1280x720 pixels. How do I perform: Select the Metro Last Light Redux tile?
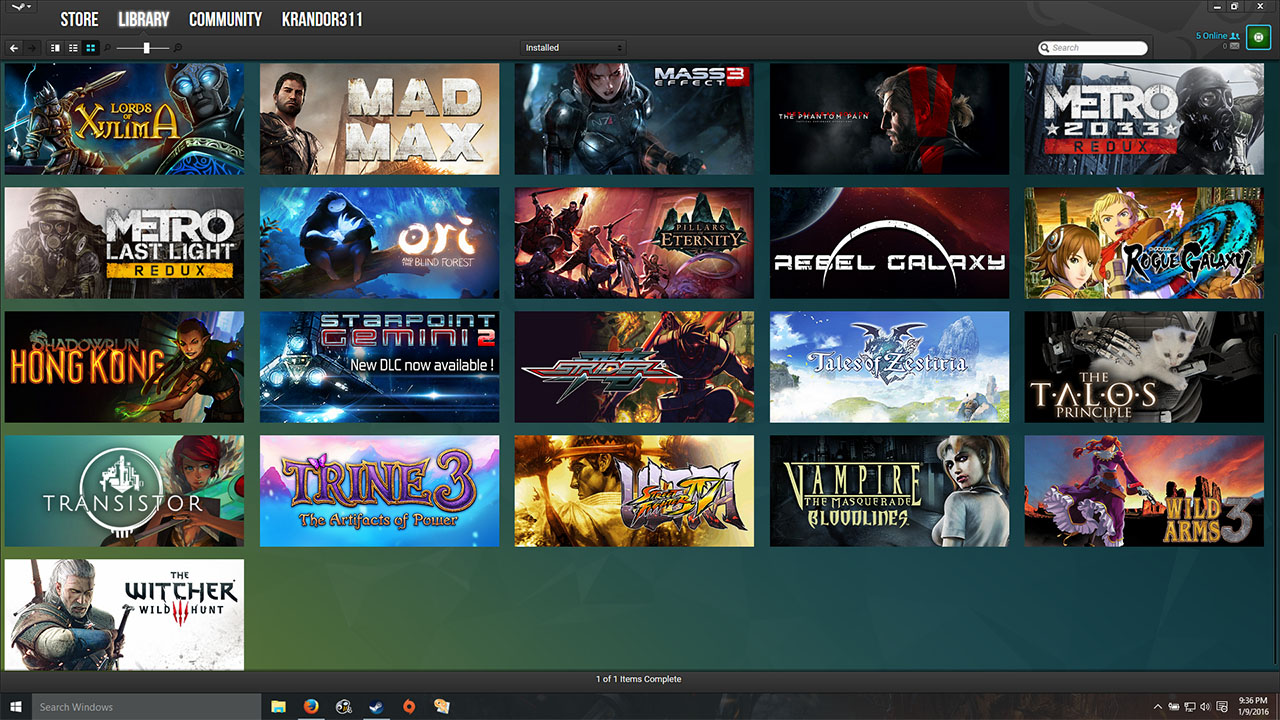coord(124,243)
